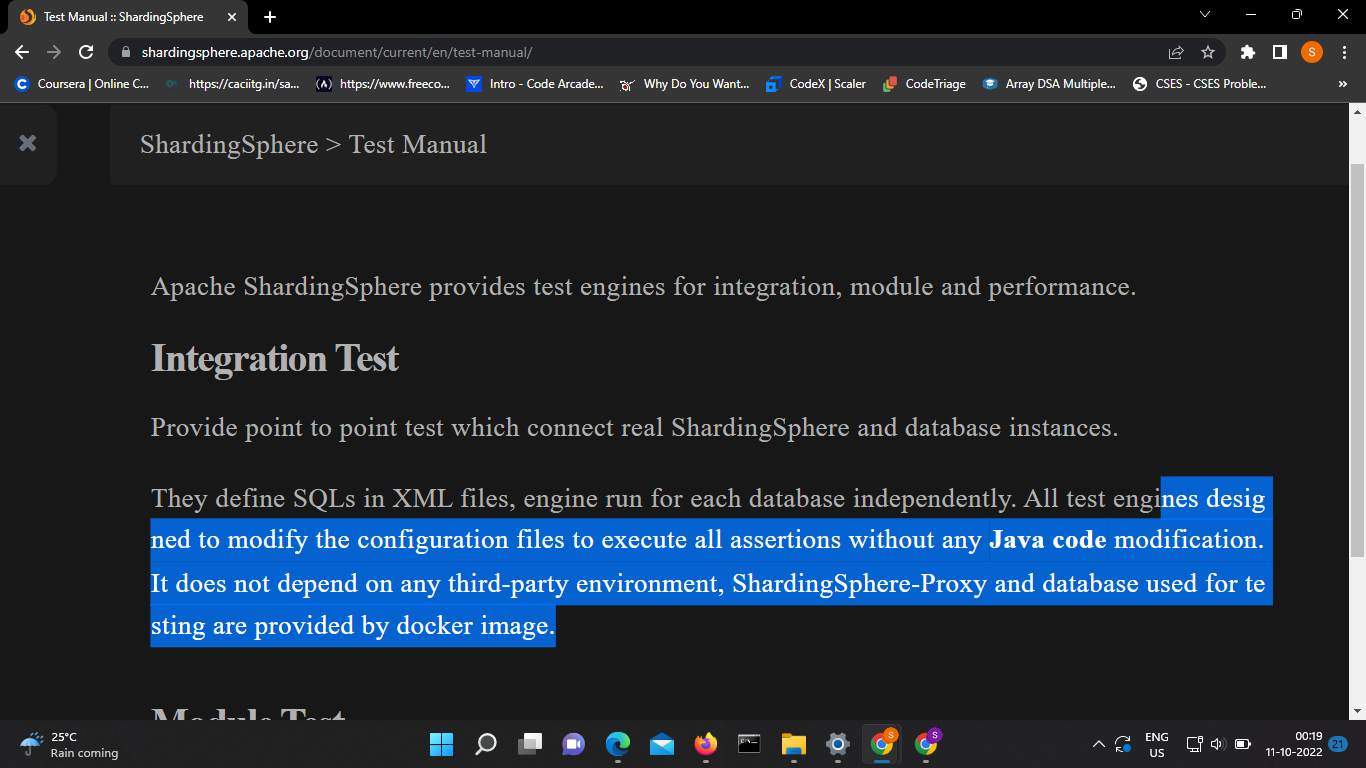Open the sync refresh tray icon
1366x768 pixels.
1123,744
